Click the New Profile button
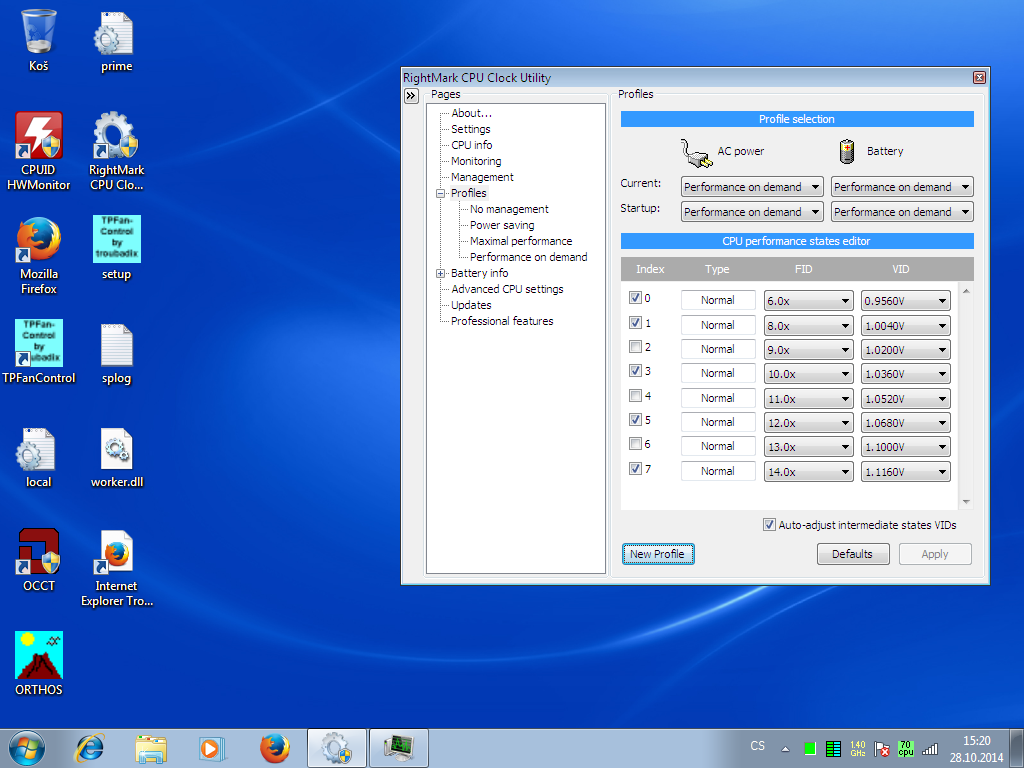Screen dimensions: 1024x768 657,554
